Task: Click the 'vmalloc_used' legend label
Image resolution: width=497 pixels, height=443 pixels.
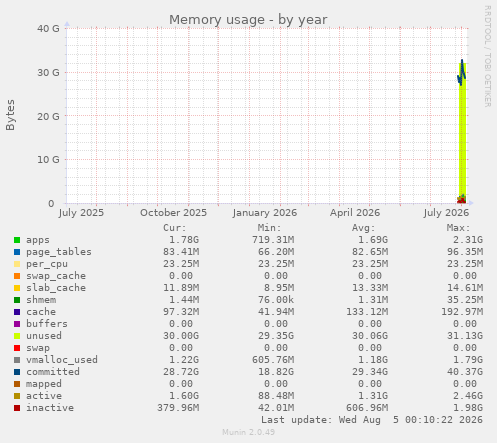Action: [62, 360]
